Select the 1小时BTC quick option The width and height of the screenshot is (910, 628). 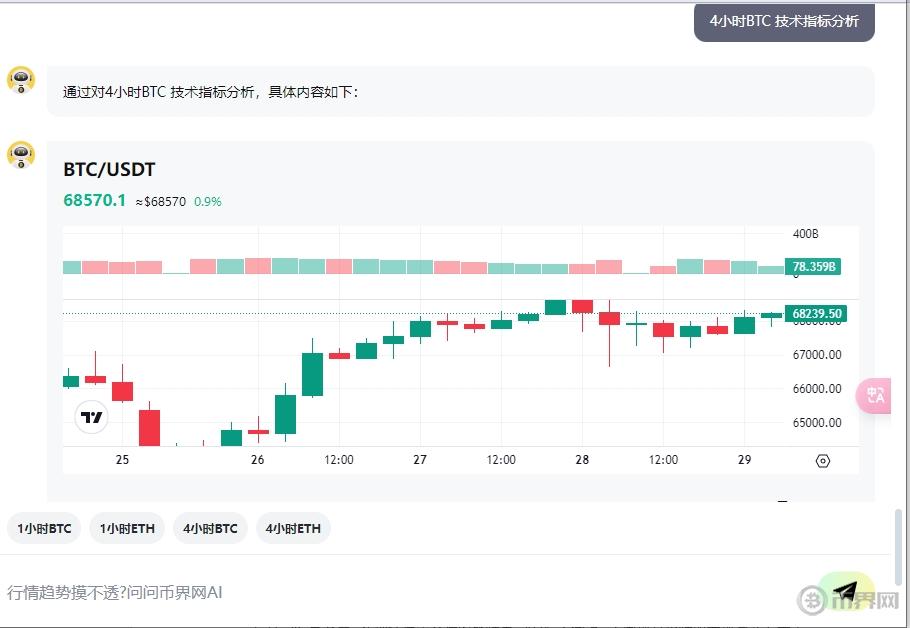pos(44,528)
